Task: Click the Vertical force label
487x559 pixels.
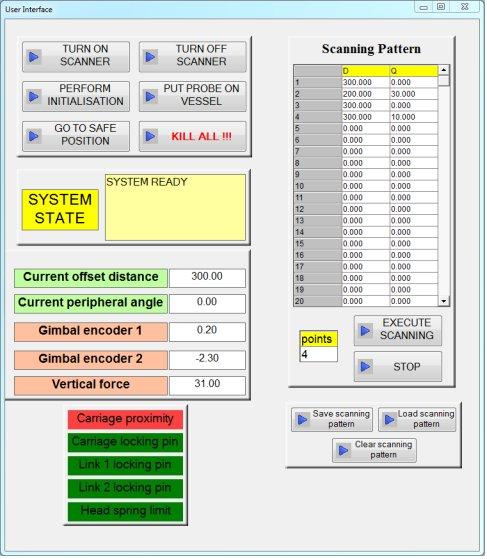Action: [91, 385]
